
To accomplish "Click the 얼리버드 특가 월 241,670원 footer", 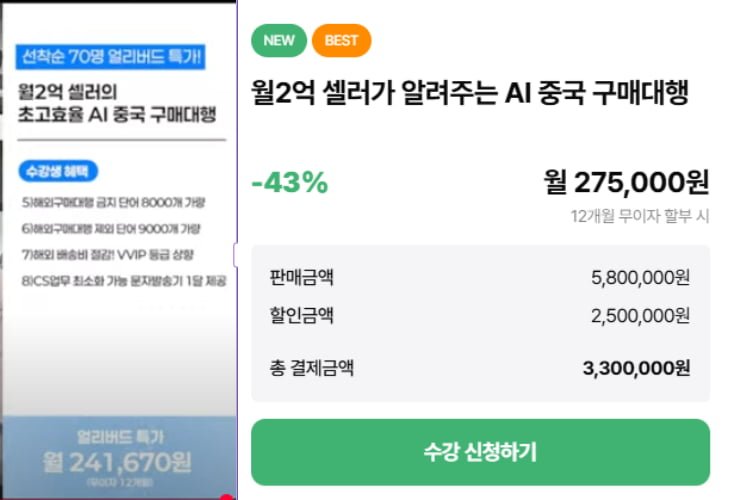I will point(119,457).
